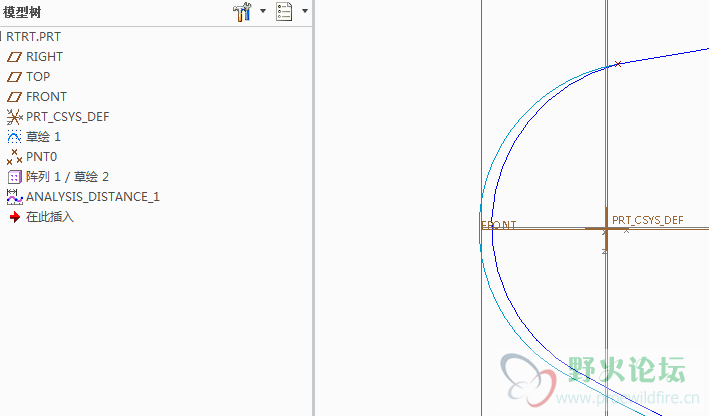Click the PRT_CSYS_DEF coordinate system icon

(14, 117)
